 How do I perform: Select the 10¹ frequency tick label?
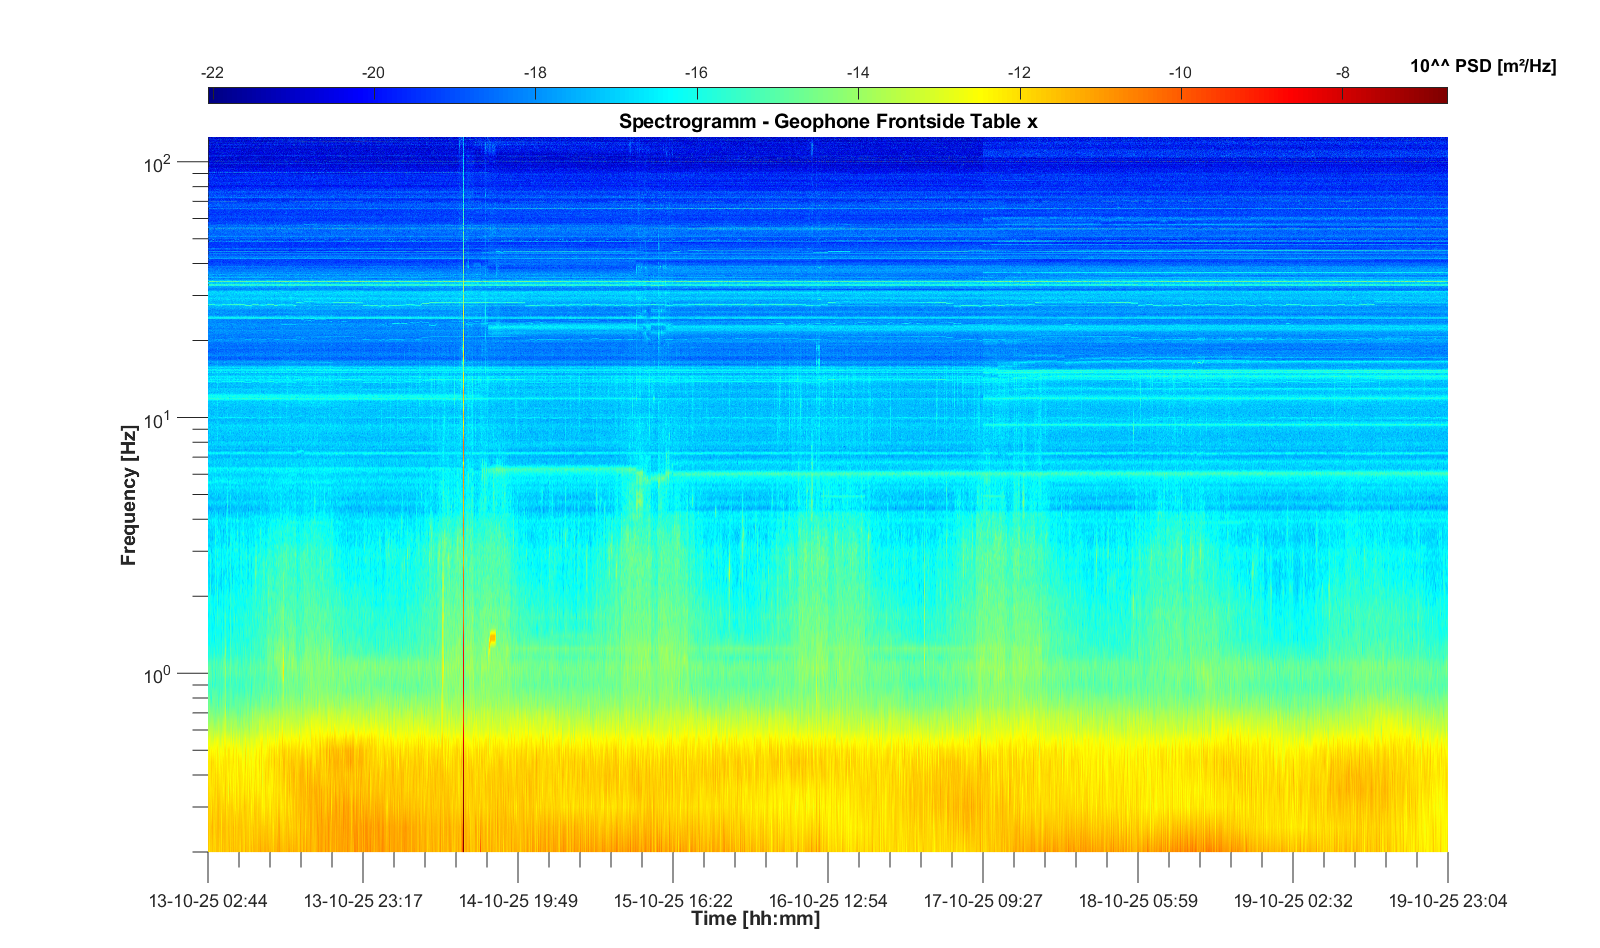(158, 419)
